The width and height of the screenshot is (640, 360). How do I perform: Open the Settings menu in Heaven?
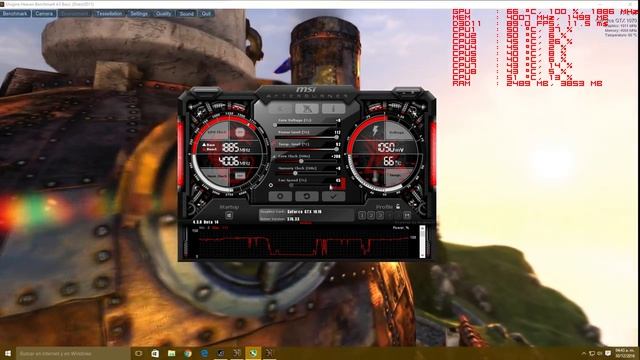coord(139,13)
